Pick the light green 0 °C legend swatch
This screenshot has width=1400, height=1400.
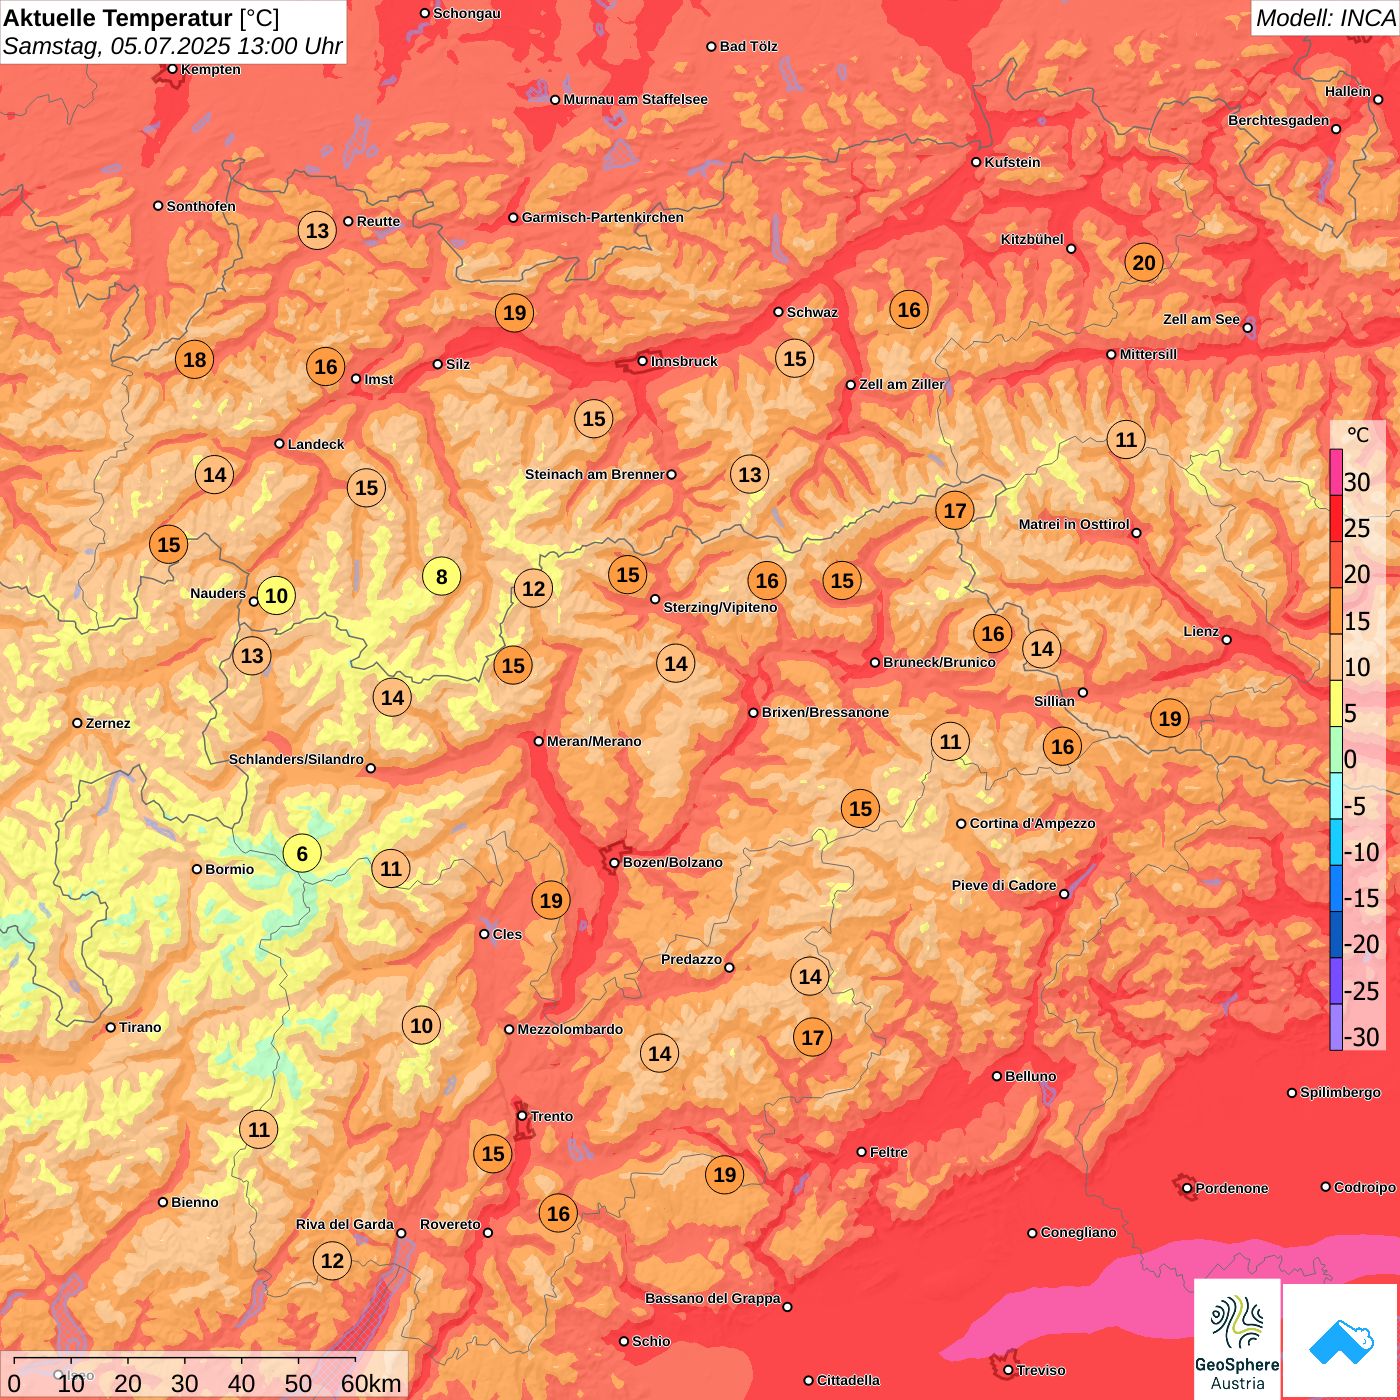pos(1336,750)
